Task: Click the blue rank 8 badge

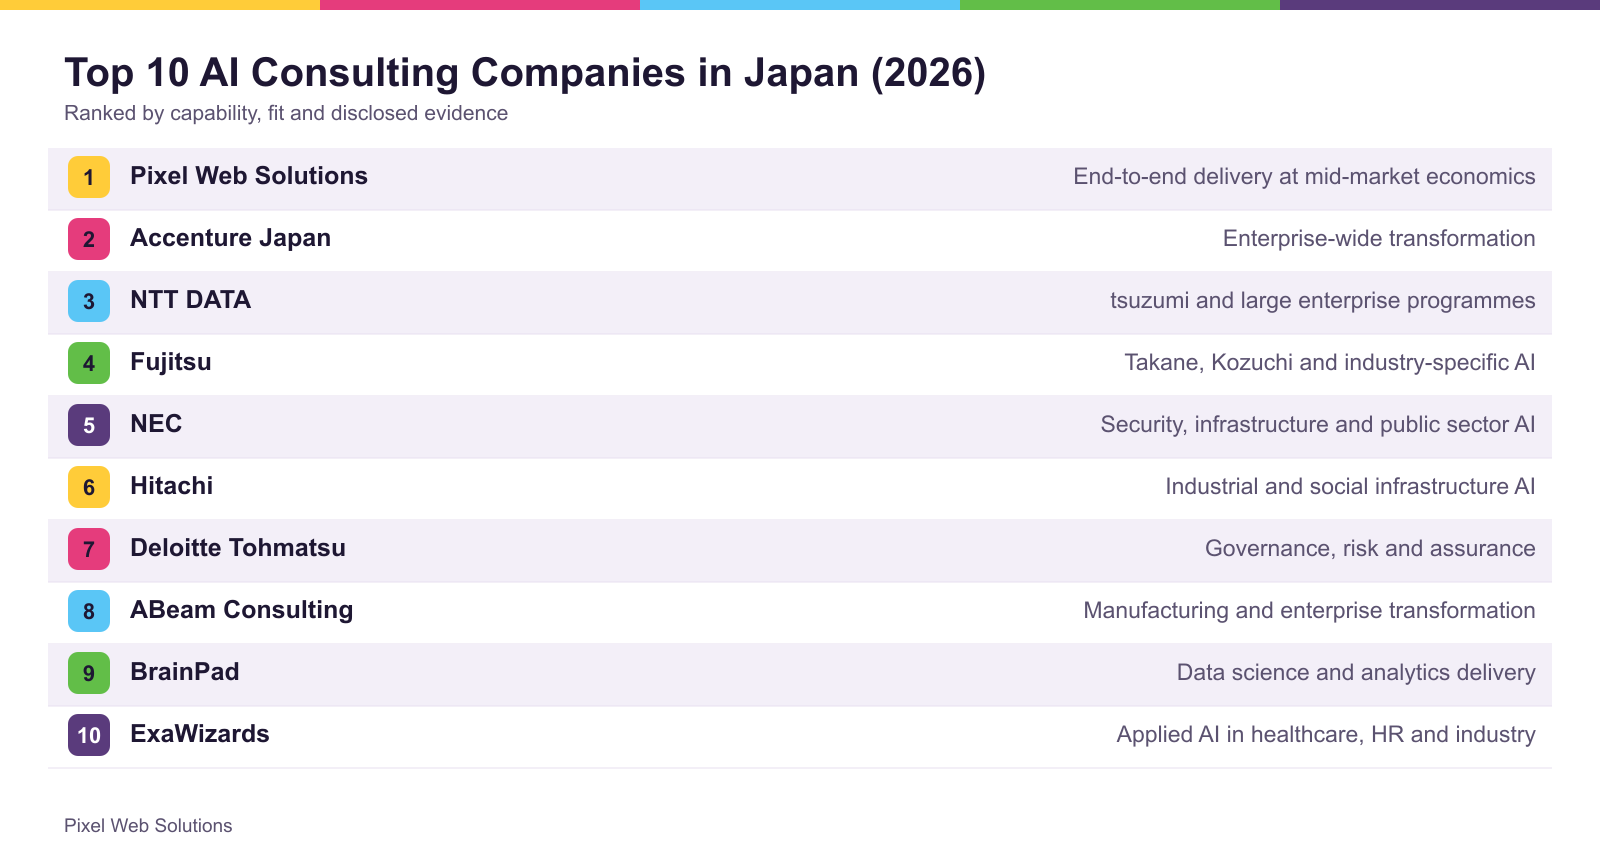Action: [x=89, y=611]
